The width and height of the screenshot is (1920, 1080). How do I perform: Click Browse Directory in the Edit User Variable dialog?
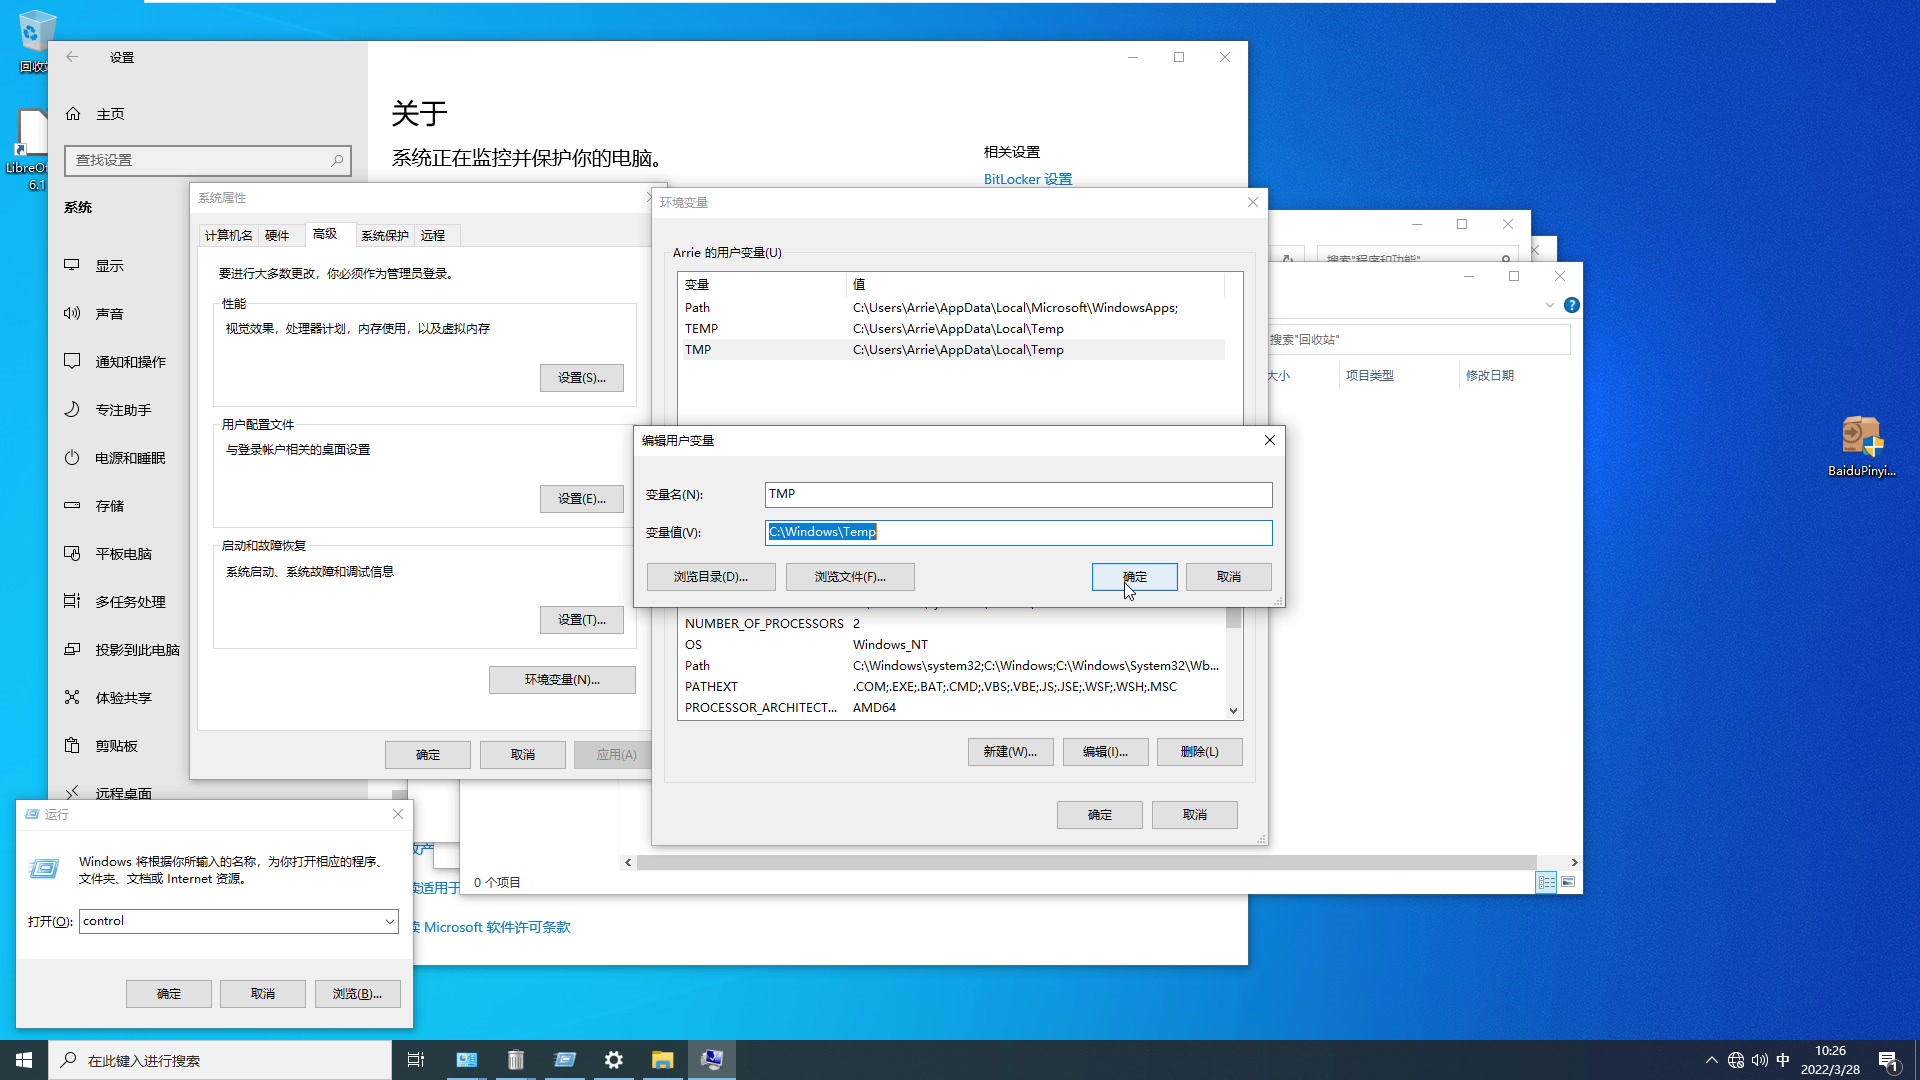click(x=711, y=577)
